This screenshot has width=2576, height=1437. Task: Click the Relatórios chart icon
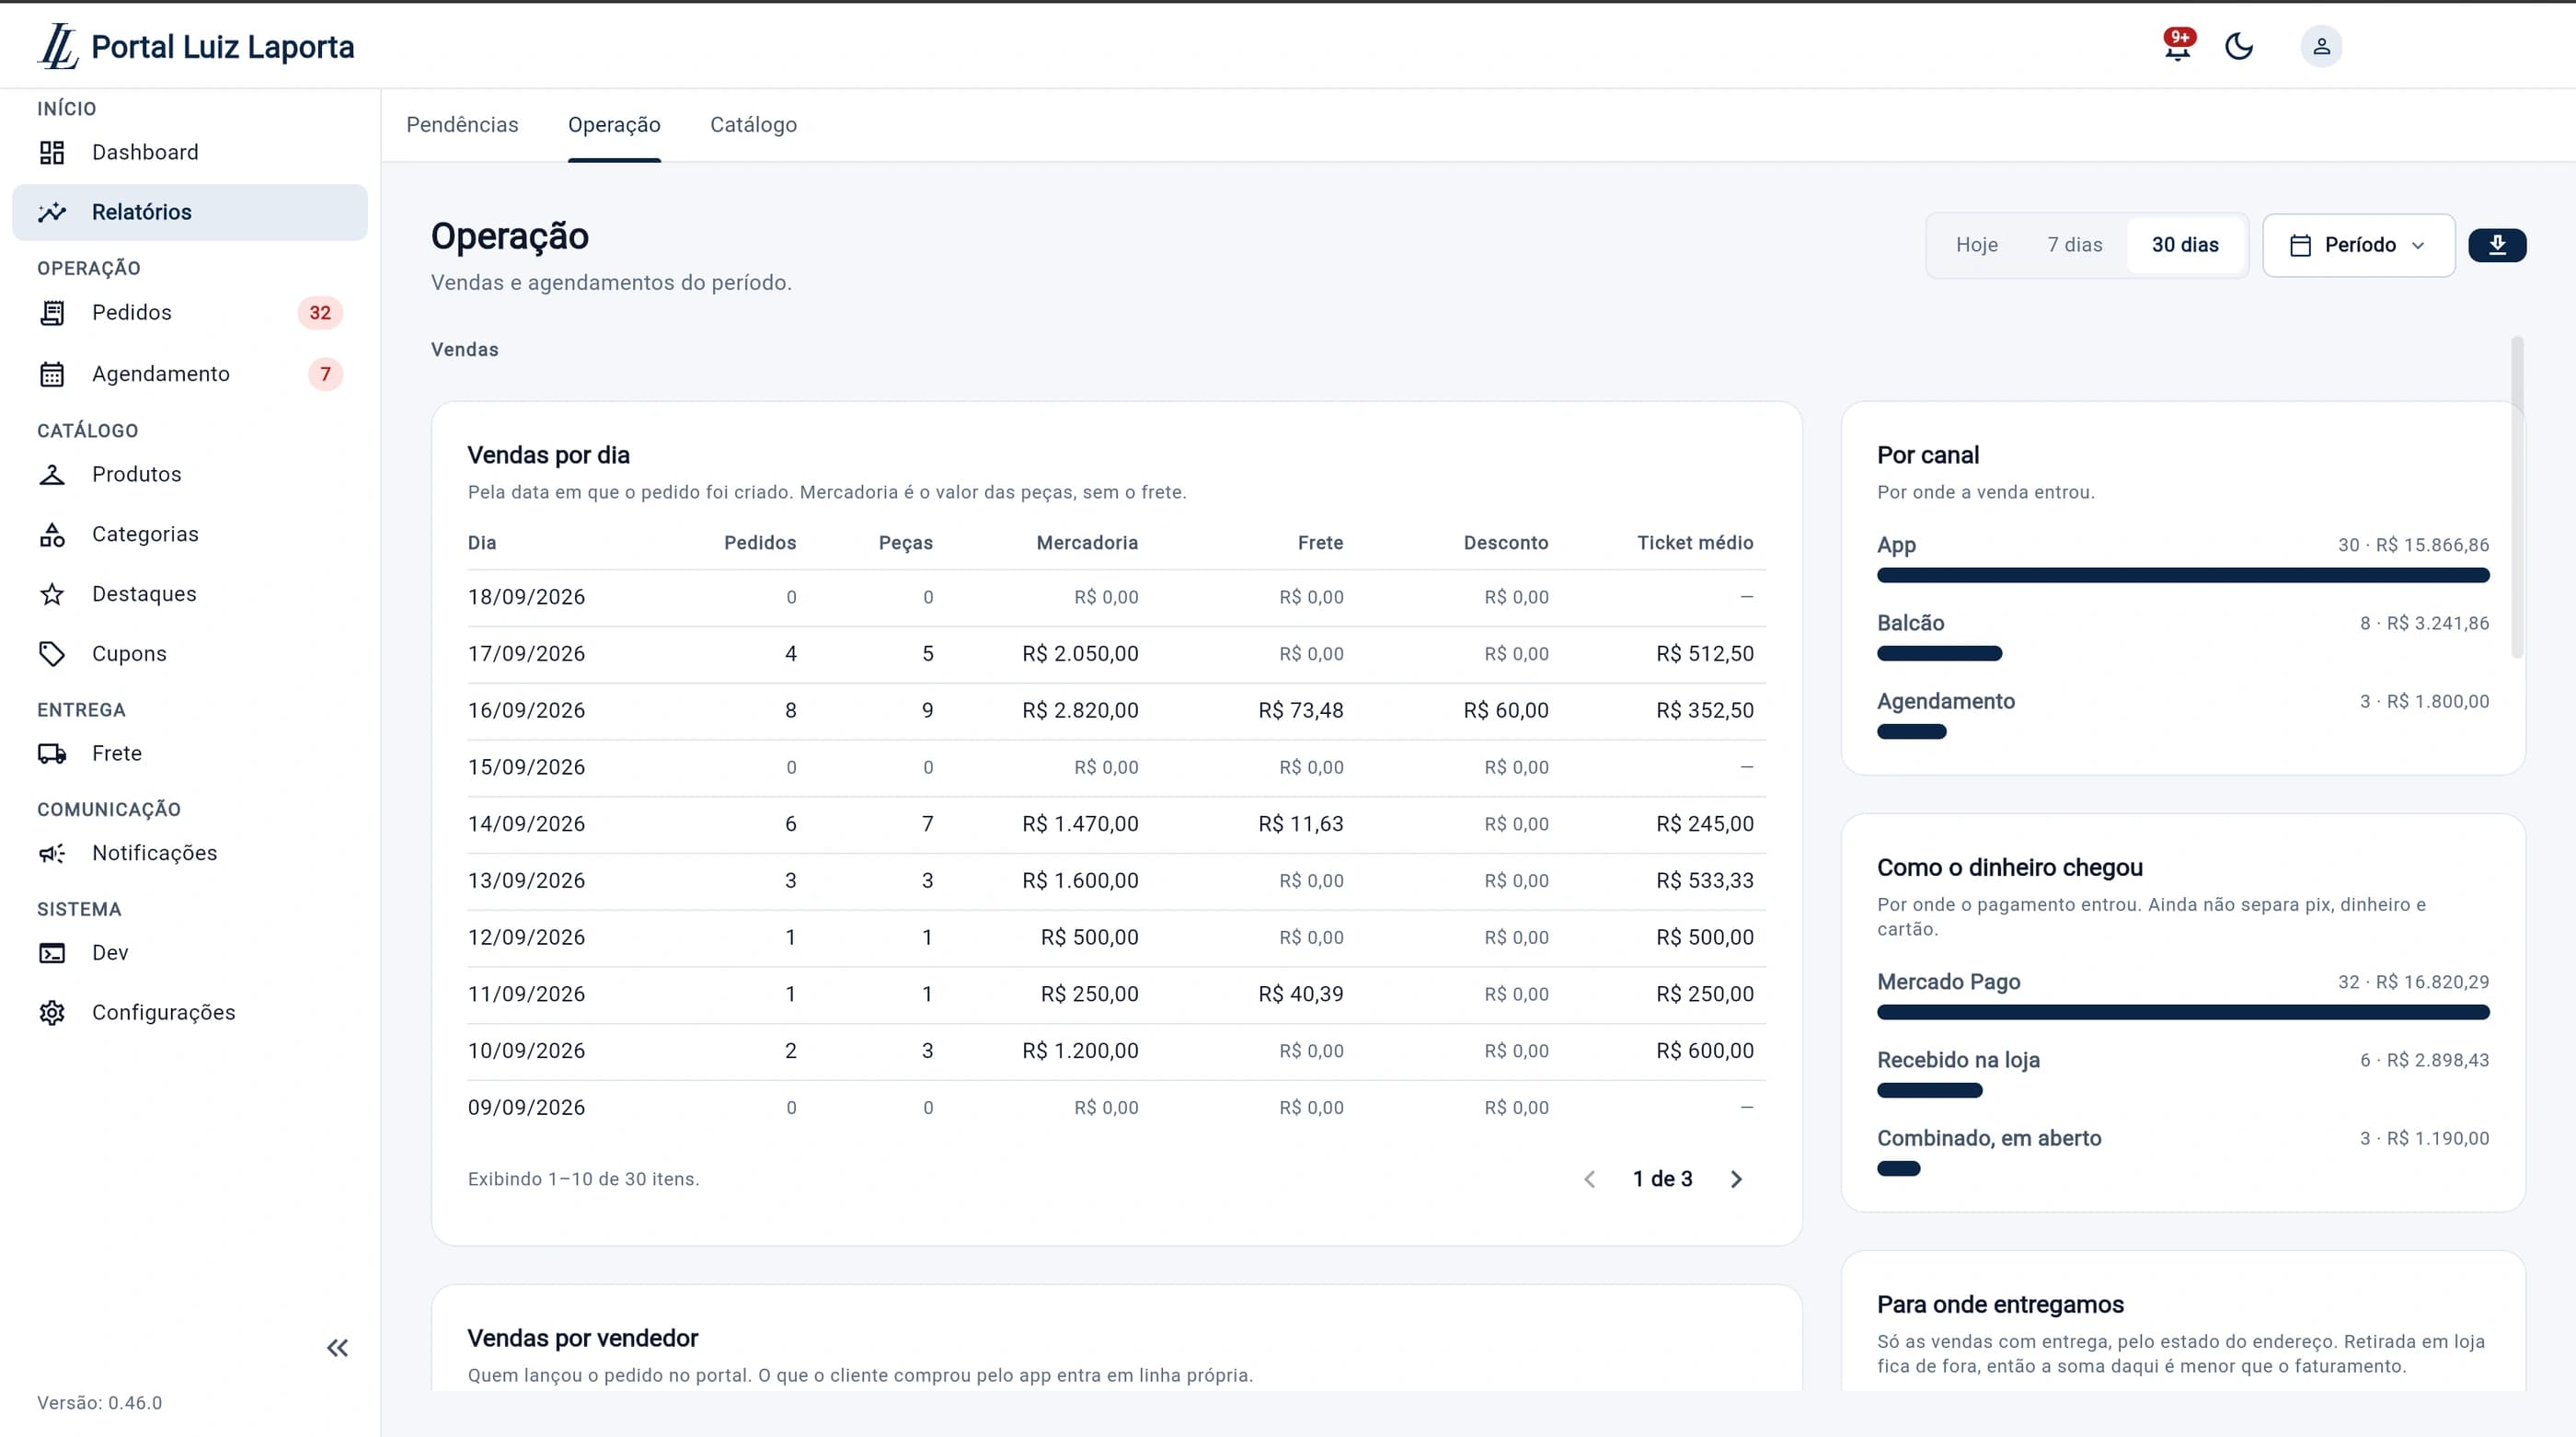[52, 212]
